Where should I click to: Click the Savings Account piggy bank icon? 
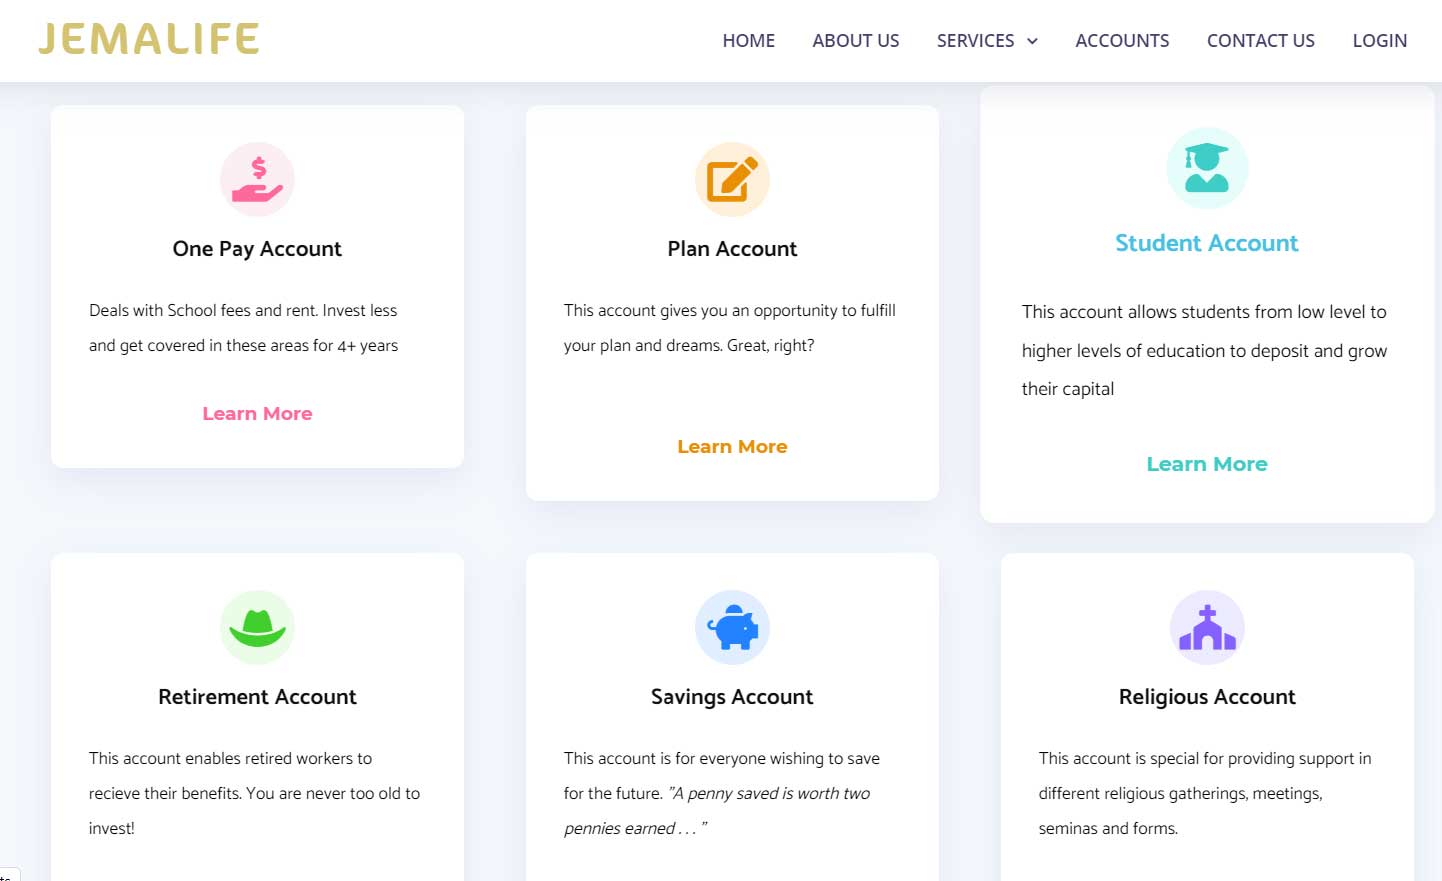point(732,627)
